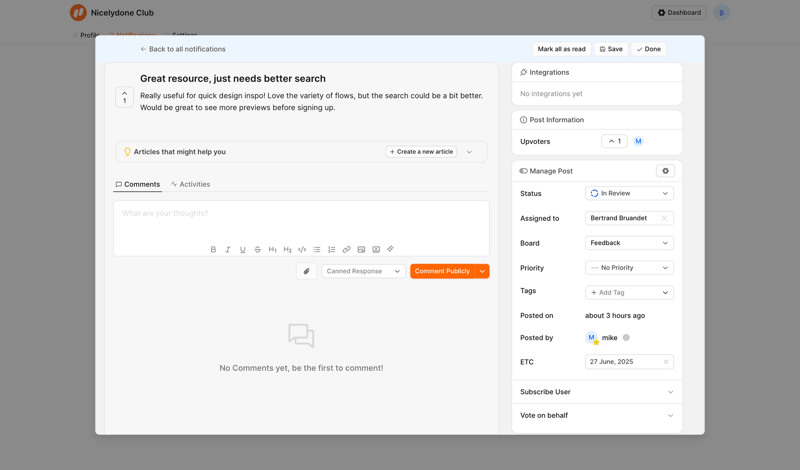Upvote the post using the arrow counter
Viewport: 800px width, 470px height.
[x=124, y=97]
